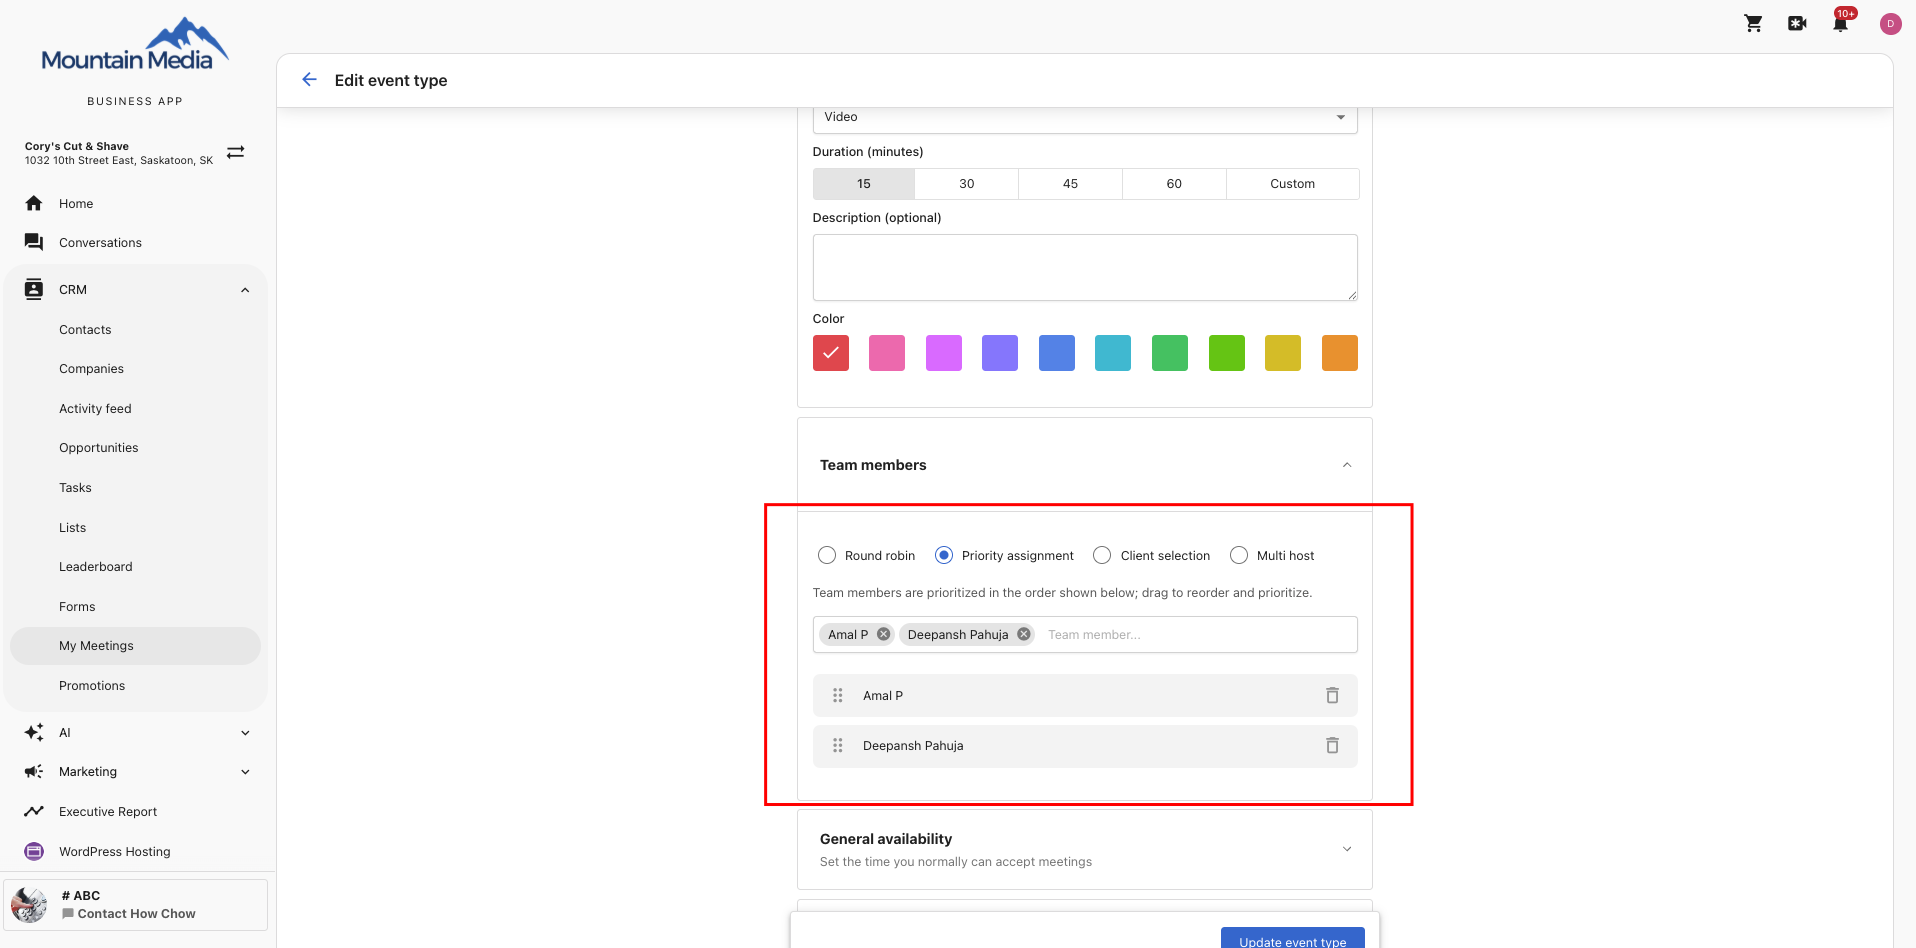Set duration to 60 minutes
The height and width of the screenshot is (948, 1916).
[1174, 184]
